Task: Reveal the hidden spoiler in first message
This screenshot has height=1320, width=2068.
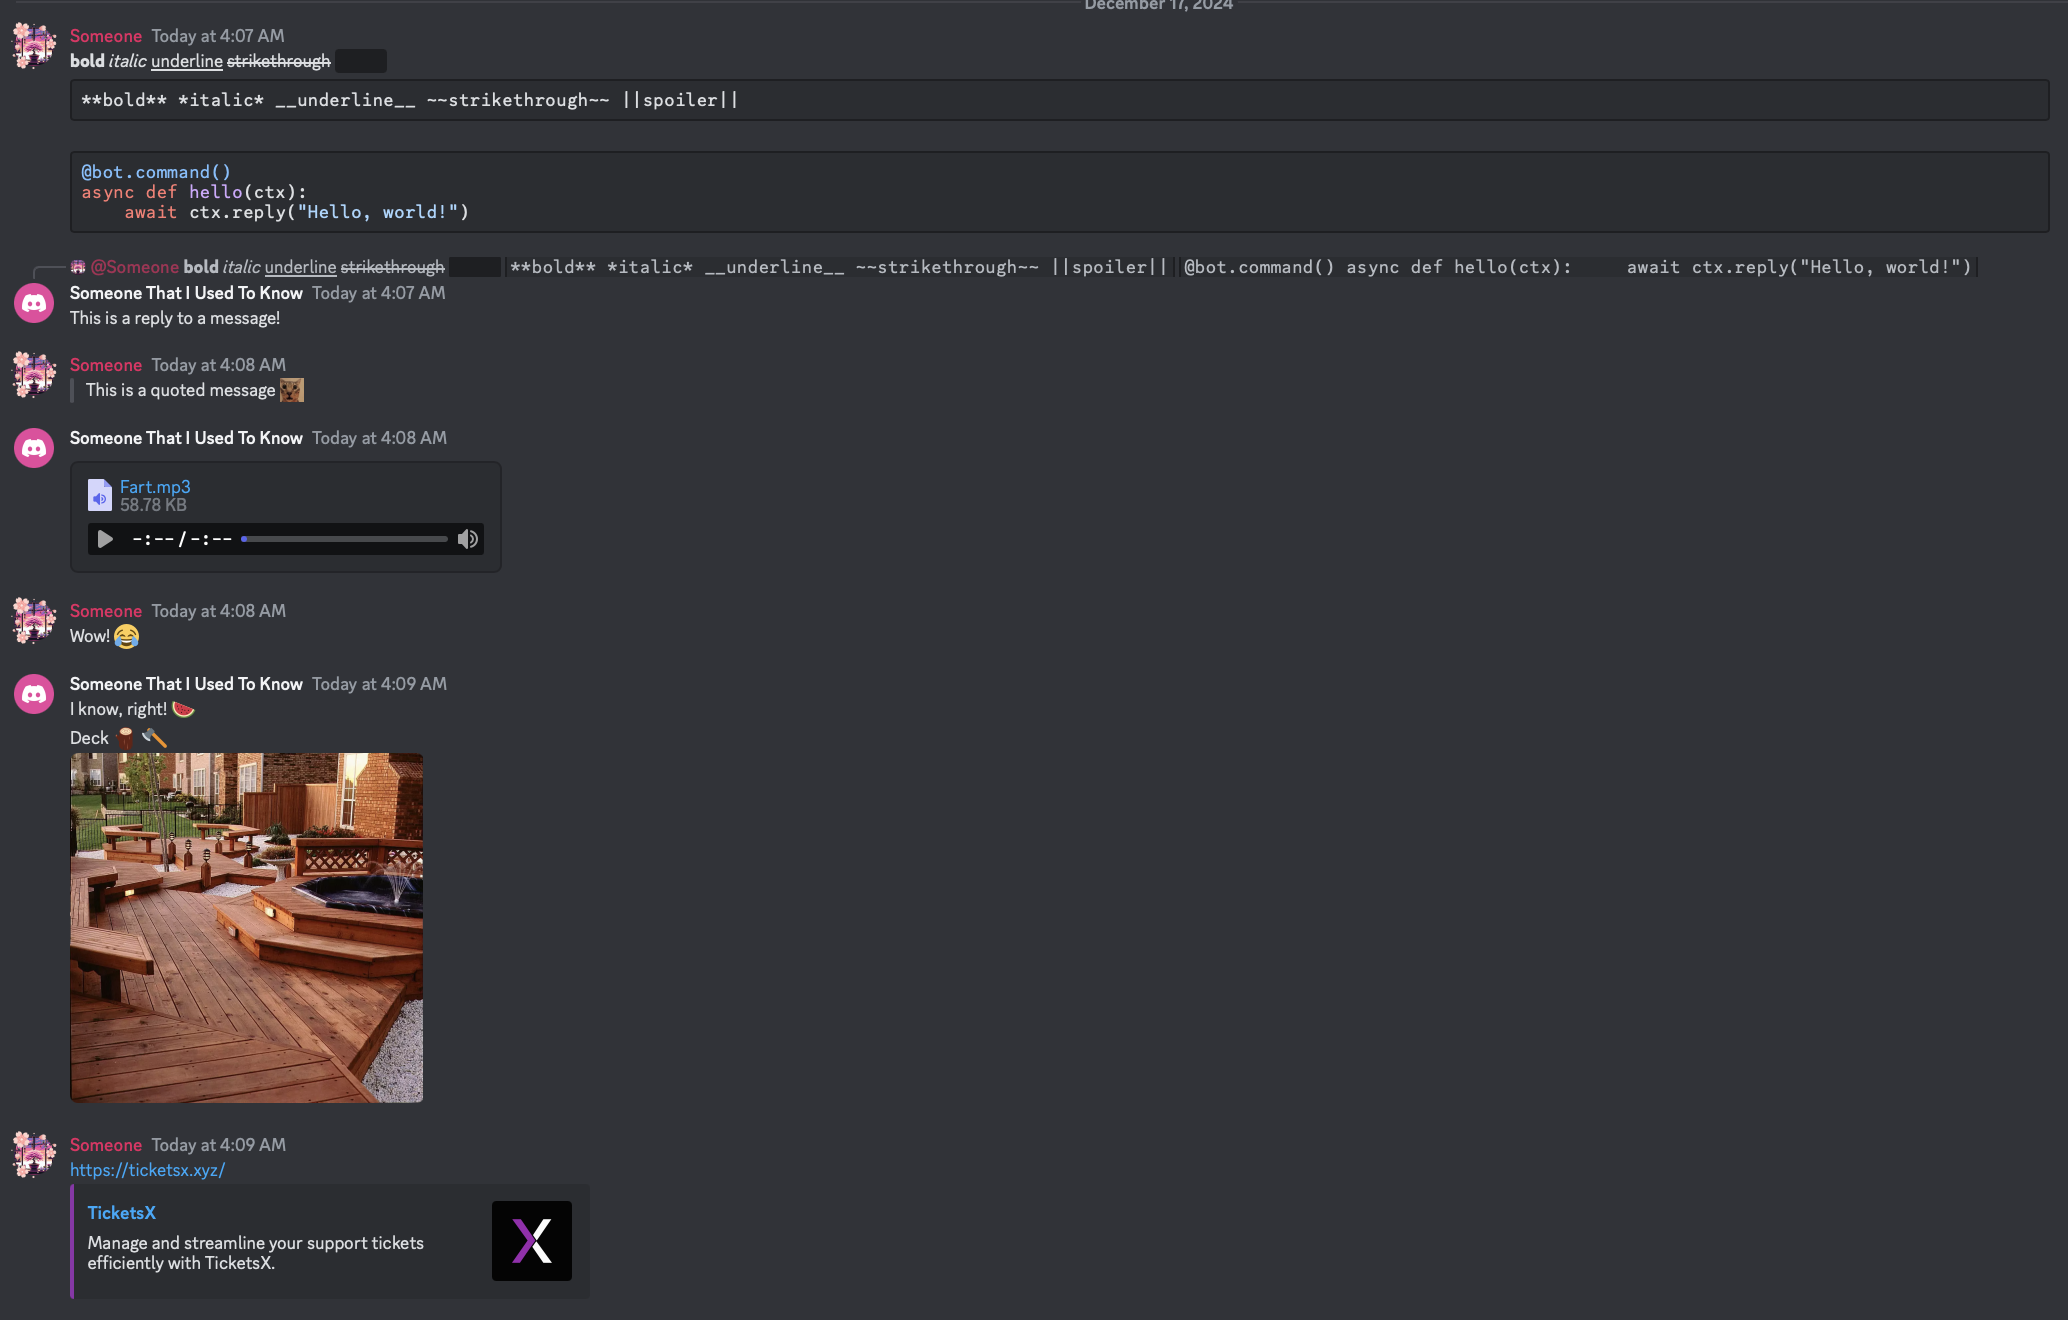Action: (361, 61)
